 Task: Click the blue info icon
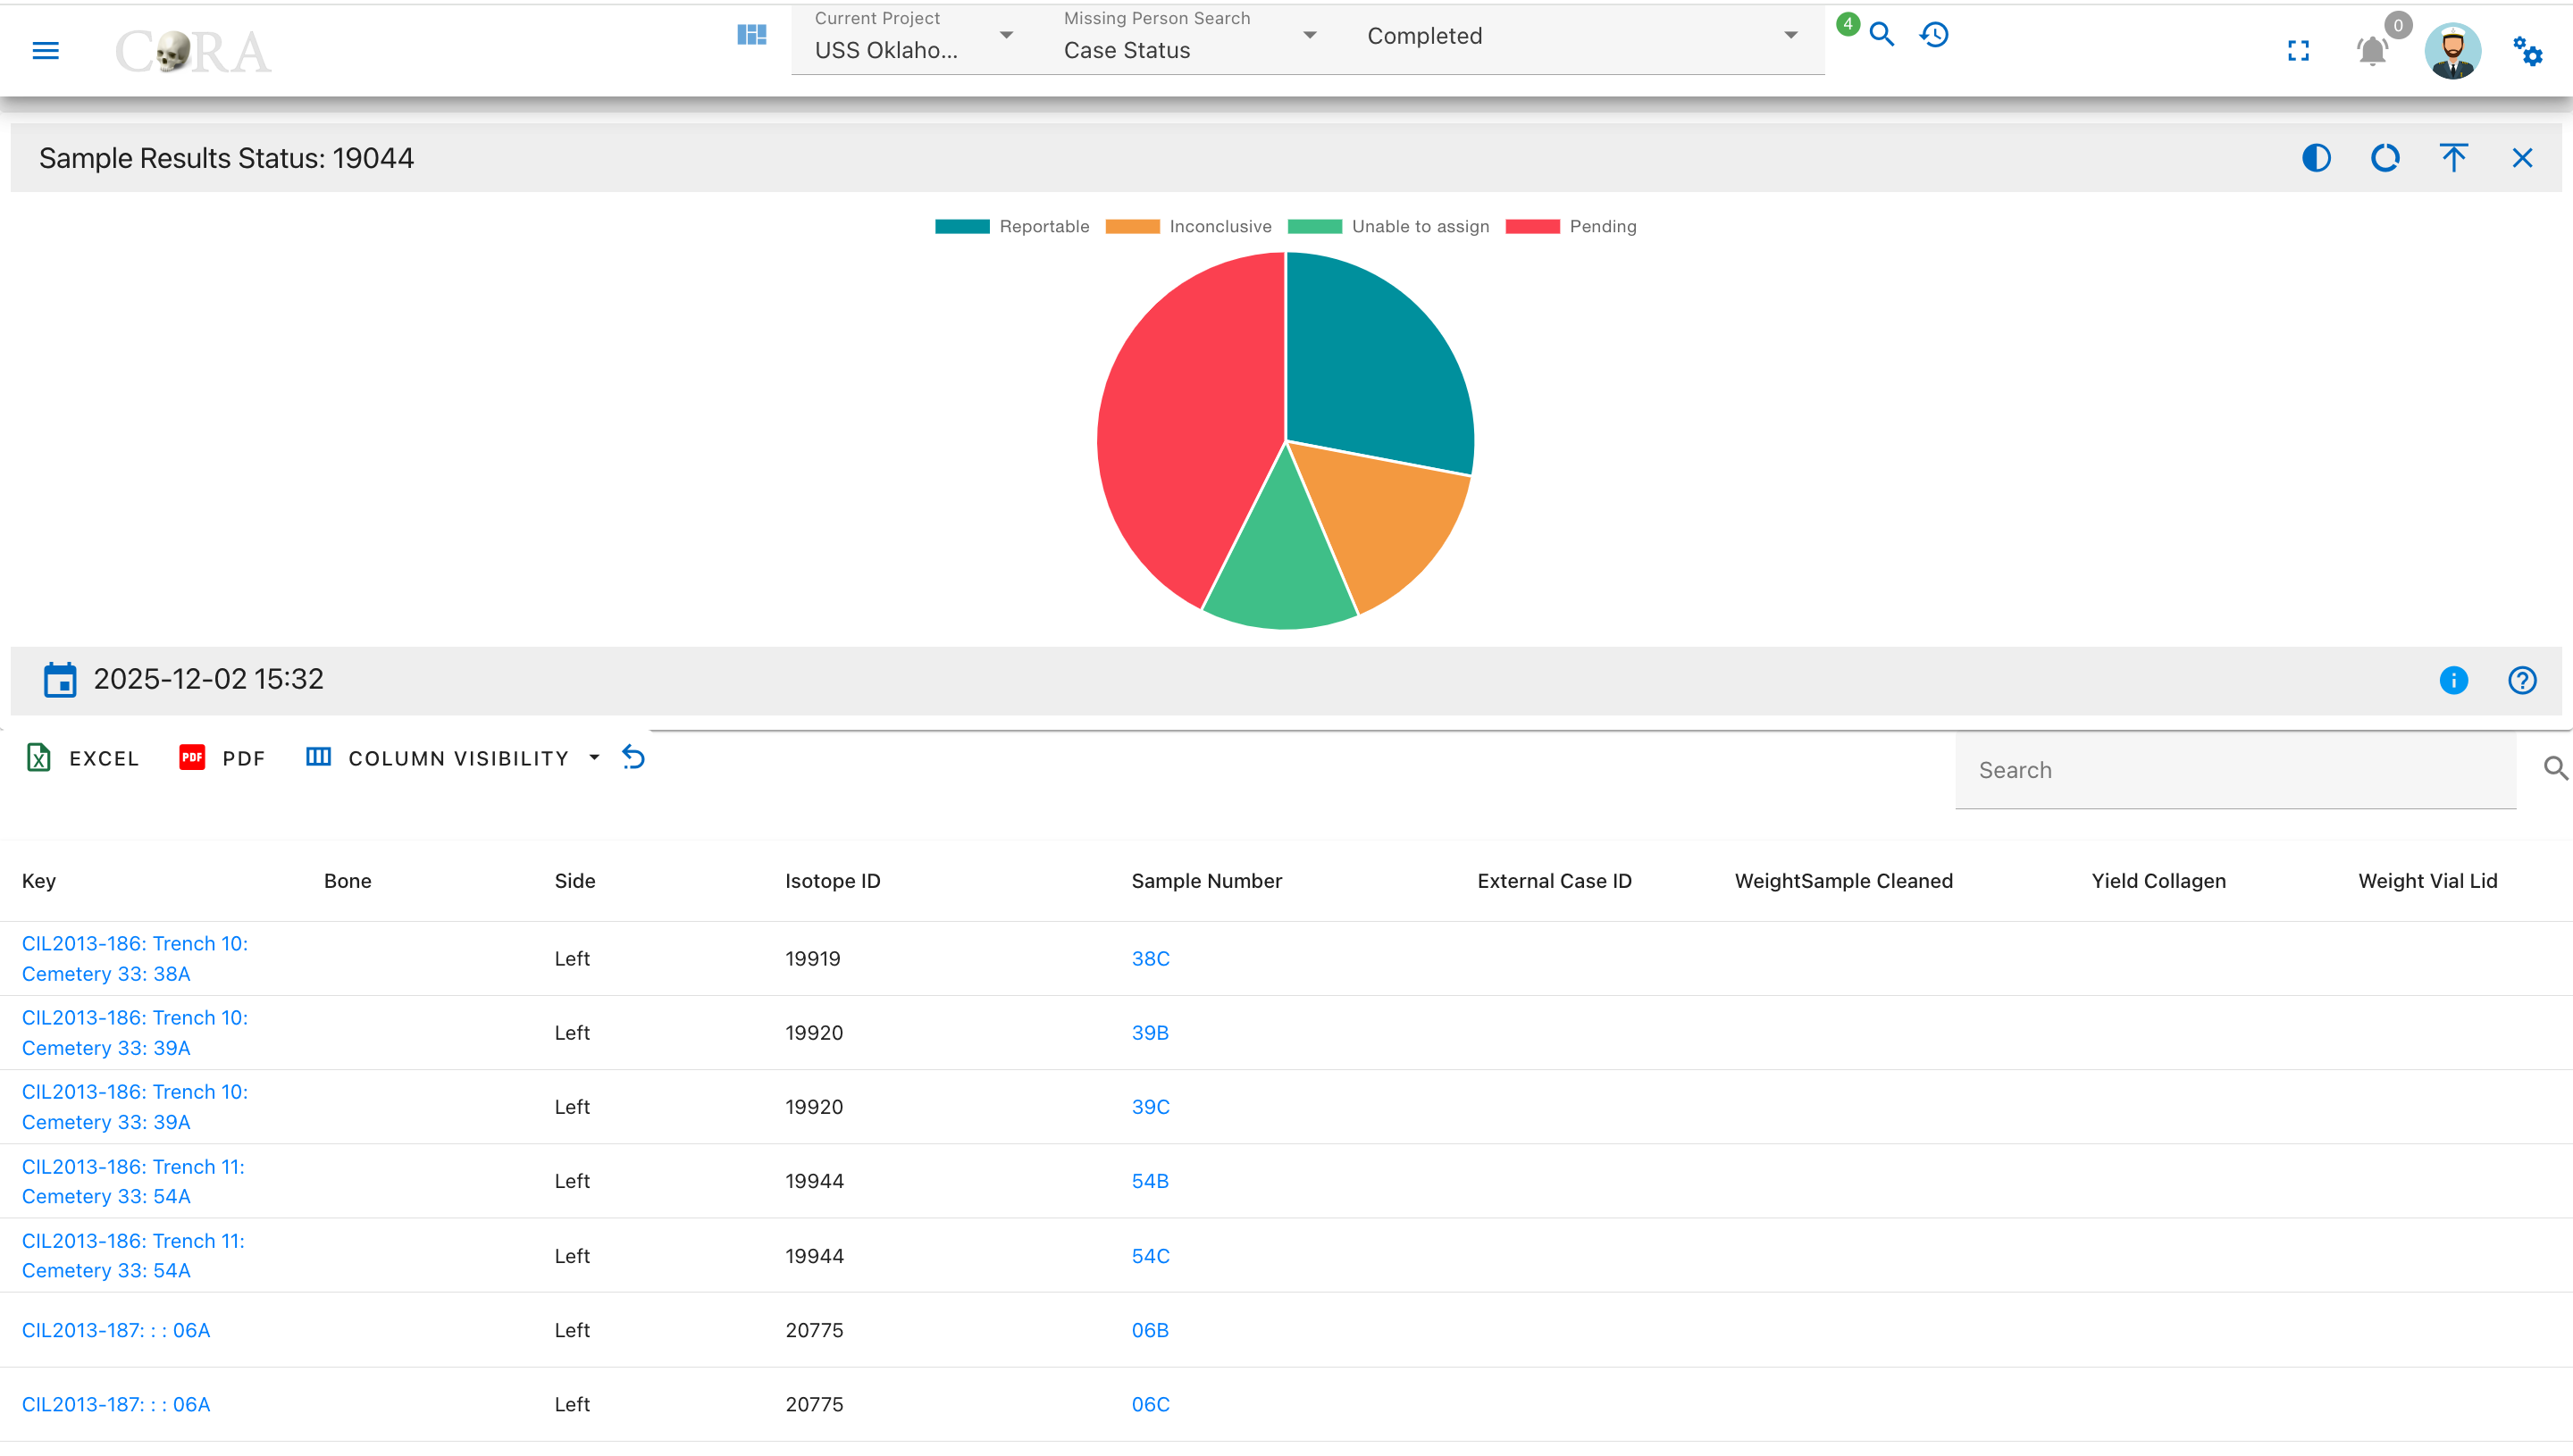tap(2453, 680)
